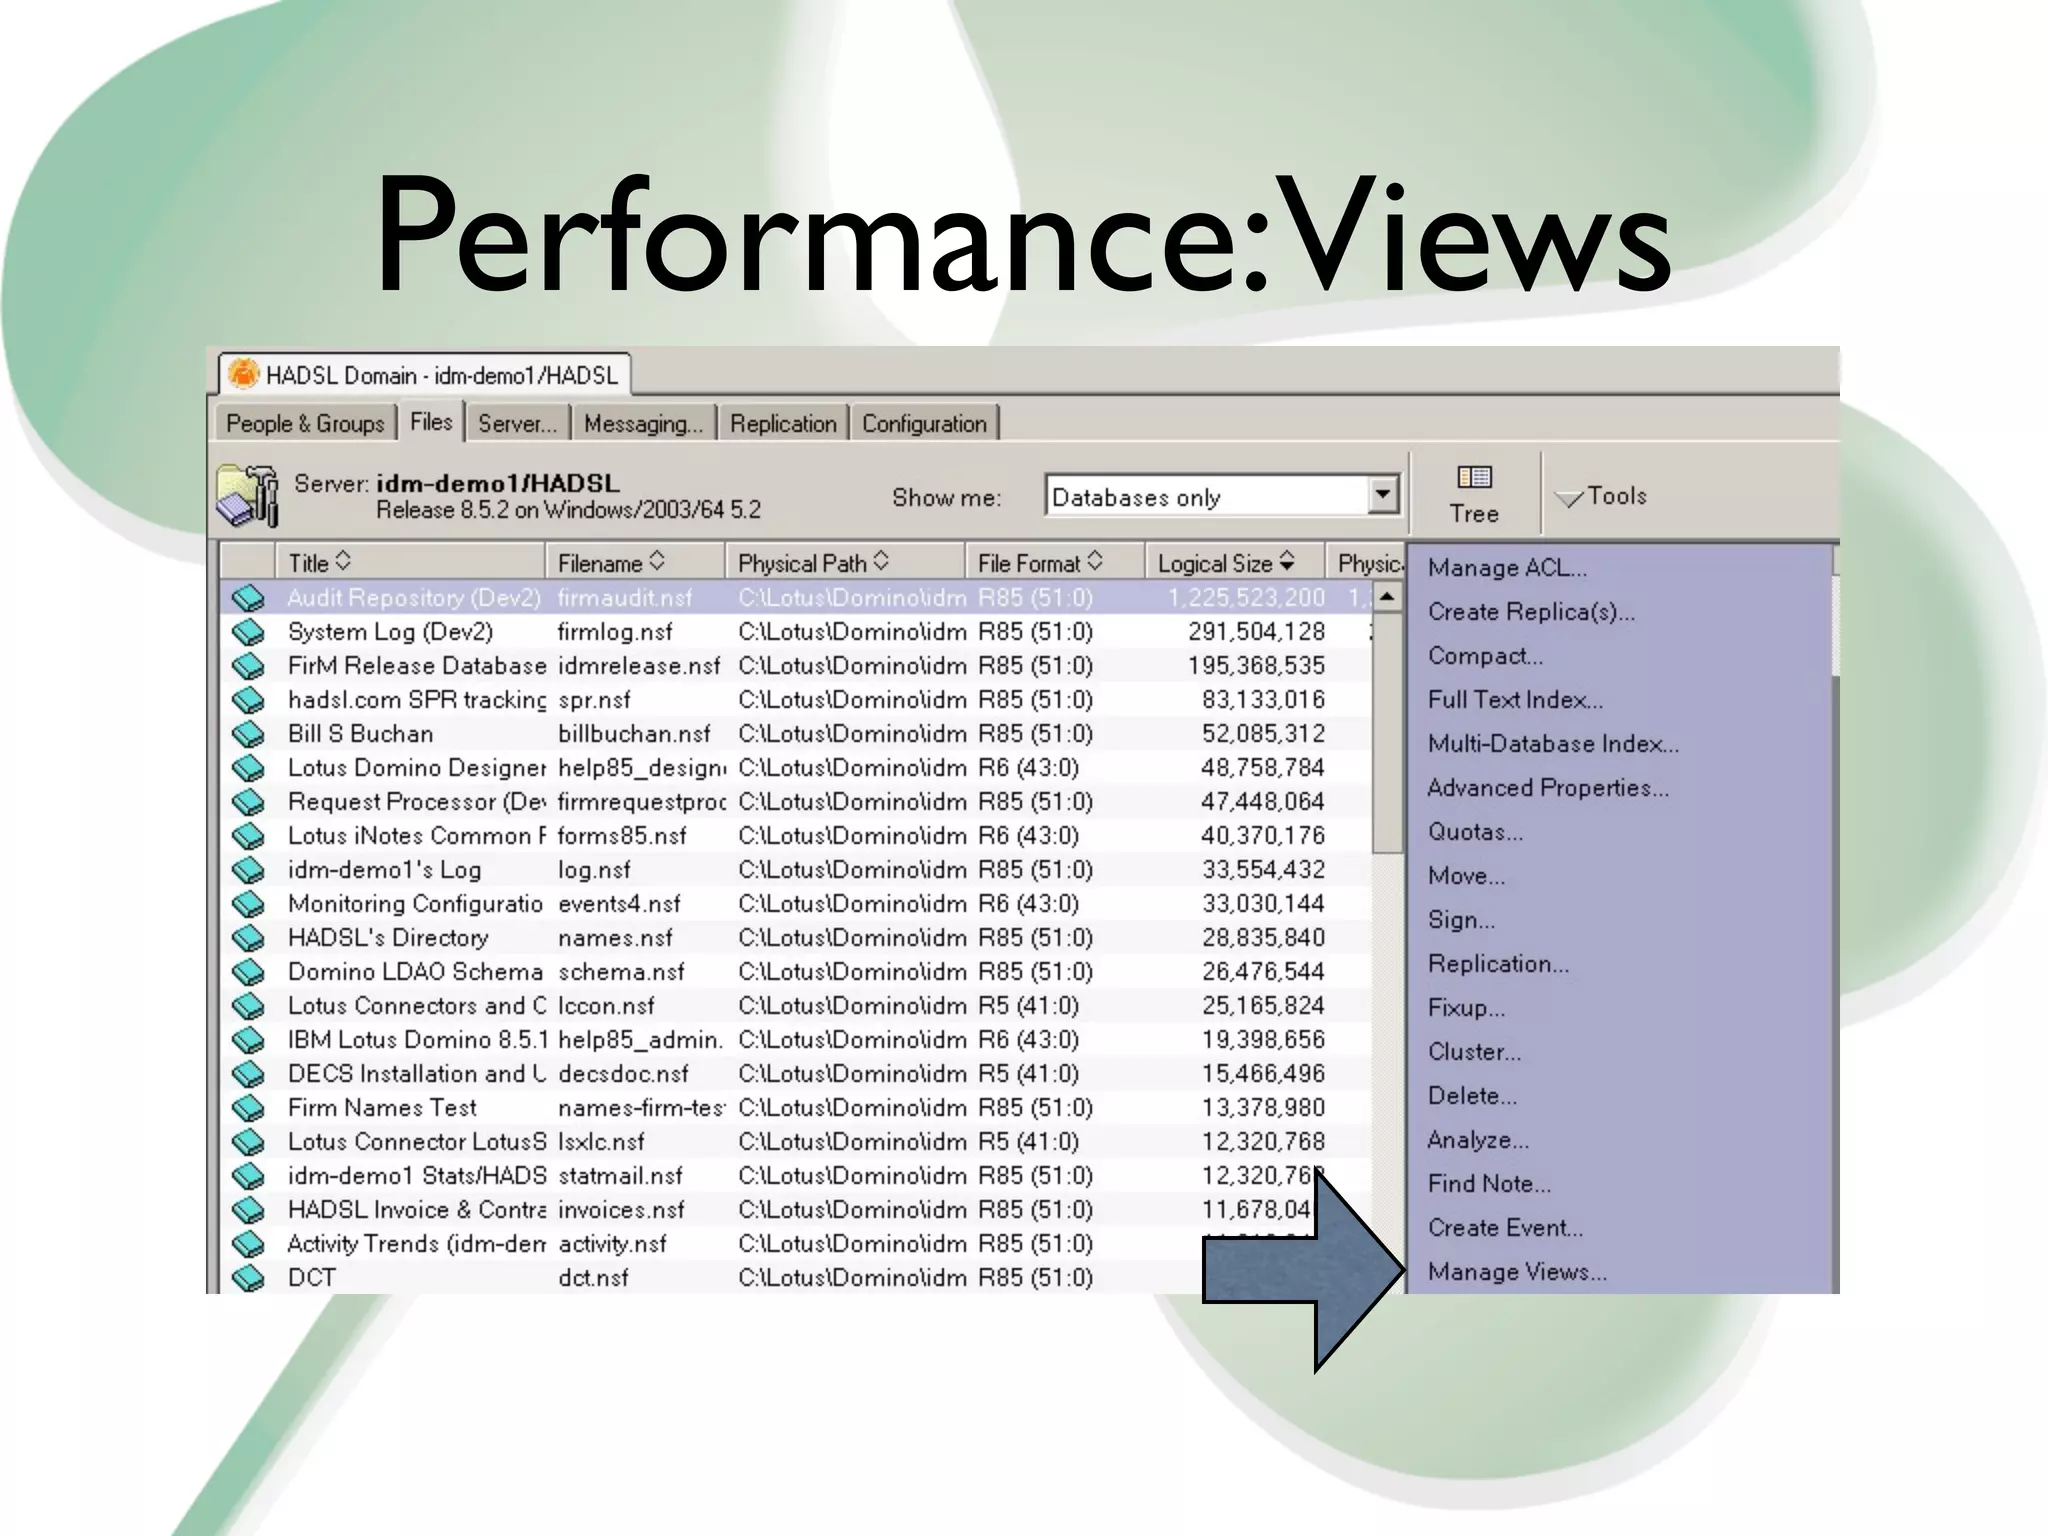This screenshot has width=2048, height=1536.
Task: Click the database icon beside HADSL Invoice & Contra
Action: click(248, 1210)
